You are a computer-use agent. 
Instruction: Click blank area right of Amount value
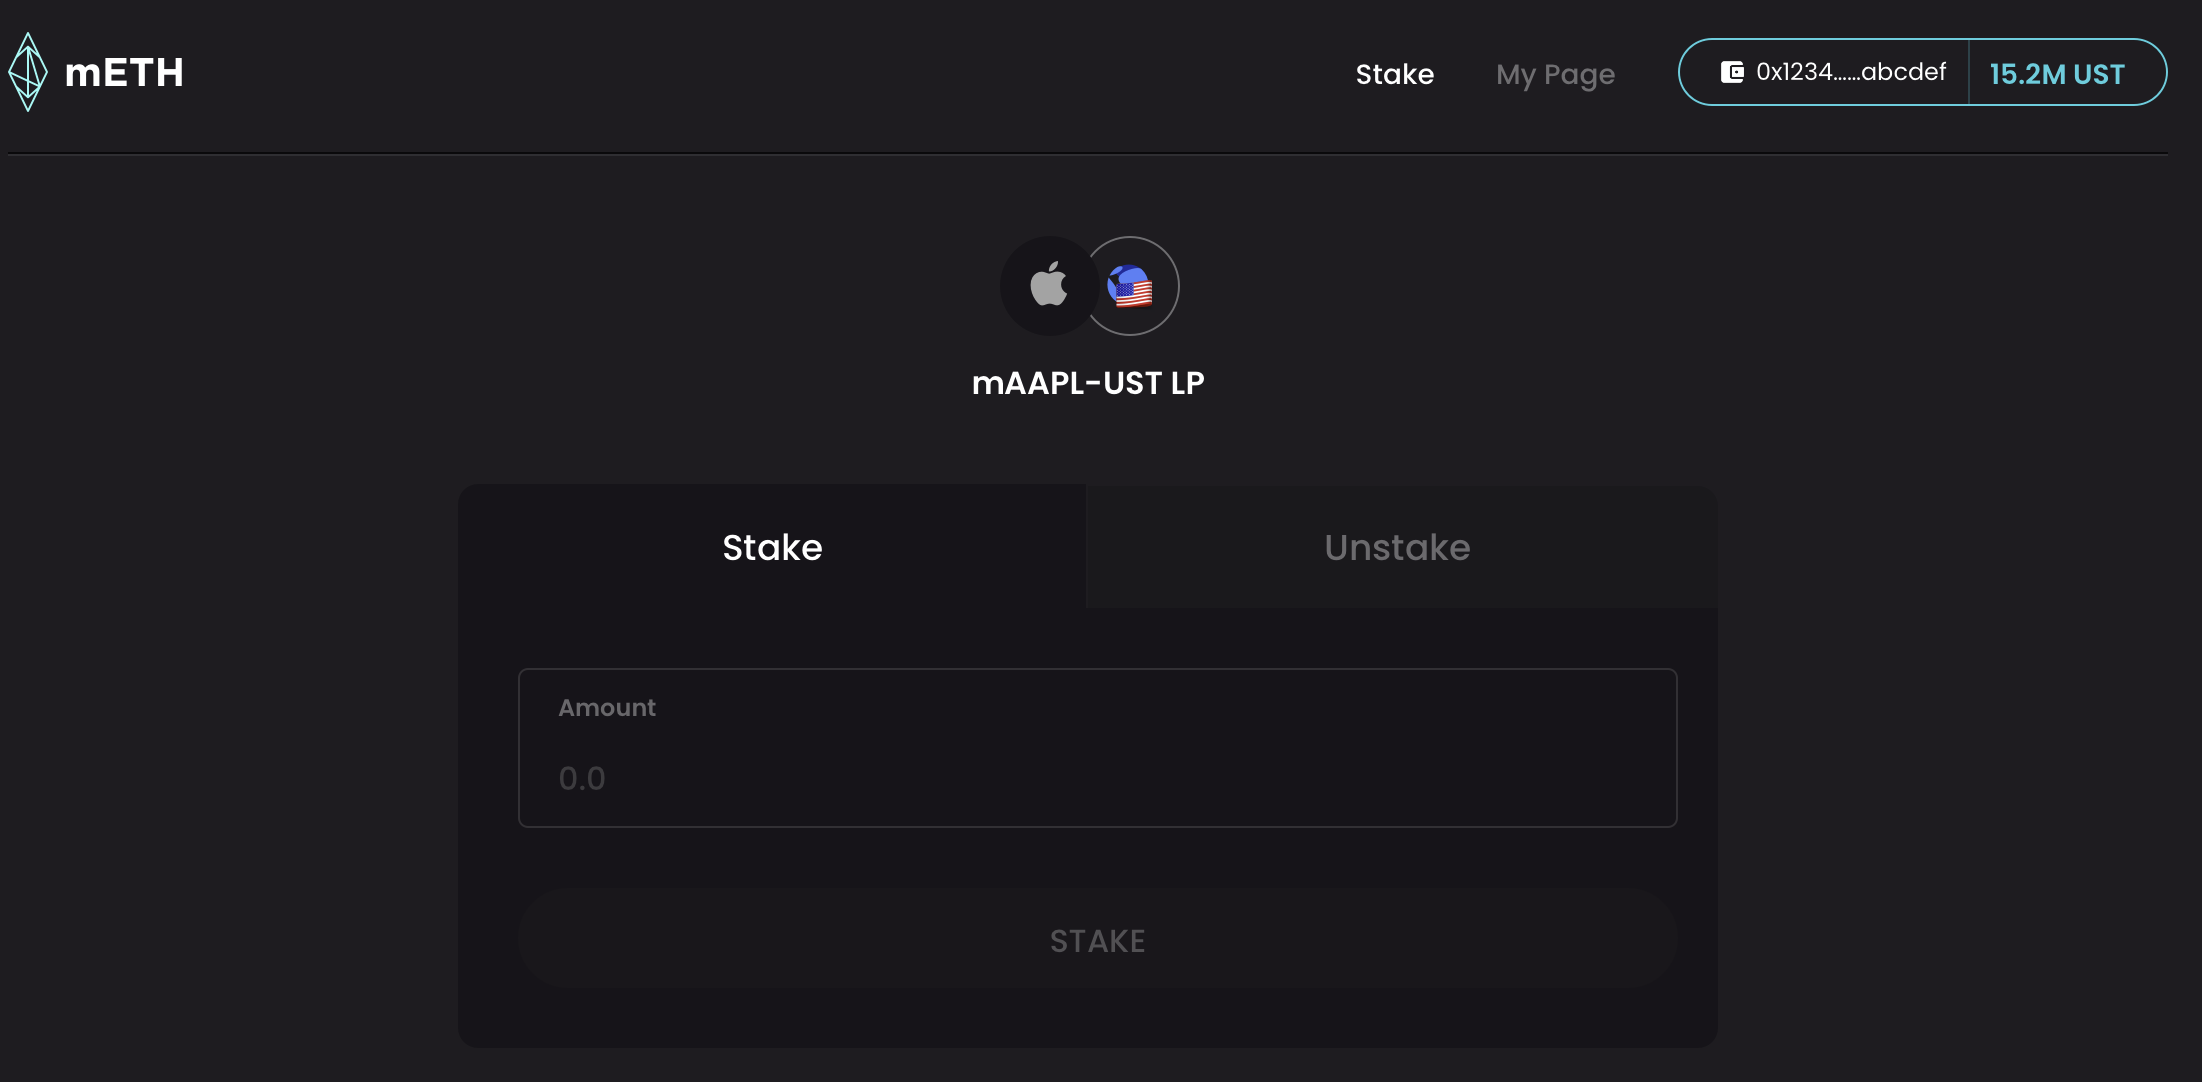pyautogui.click(x=1200, y=778)
